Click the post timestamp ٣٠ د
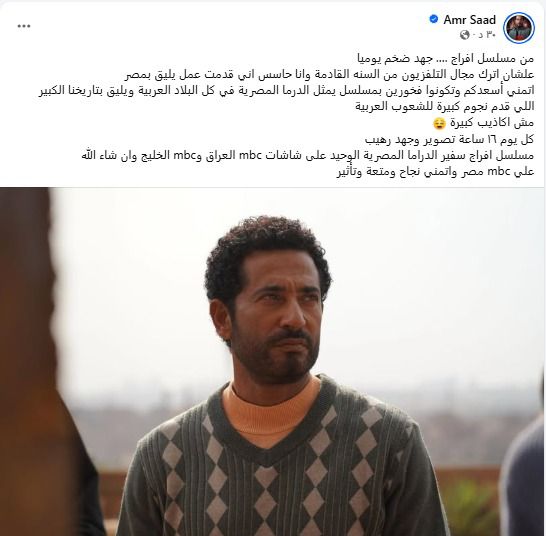This screenshot has width=546, height=536. (x=488, y=35)
